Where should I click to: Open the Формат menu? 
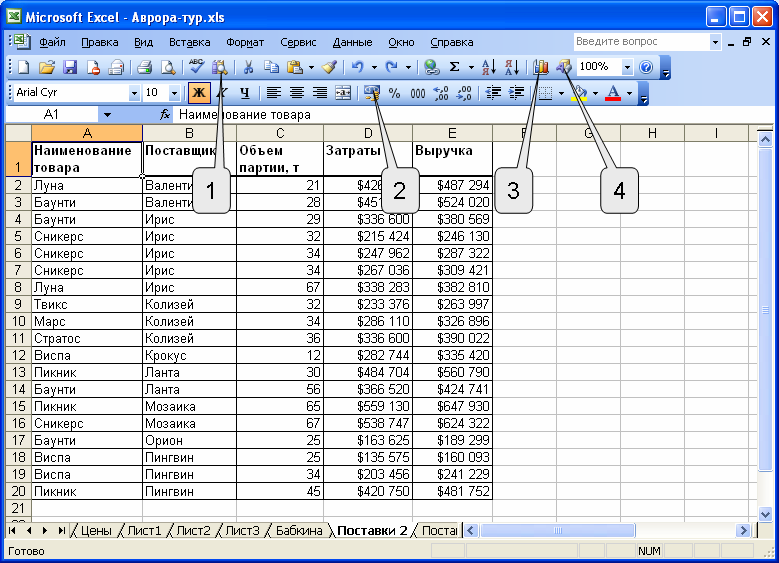coord(245,42)
